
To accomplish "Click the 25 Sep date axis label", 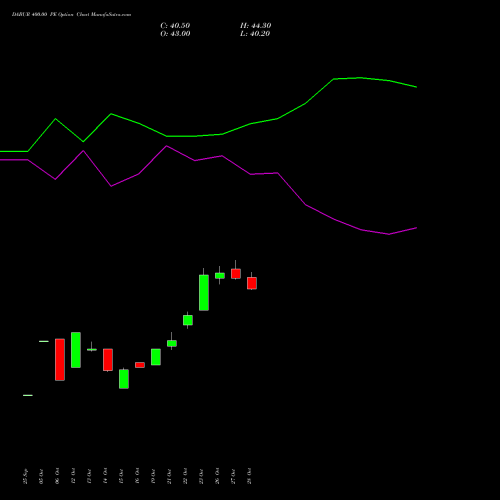I will click(25, 476).
